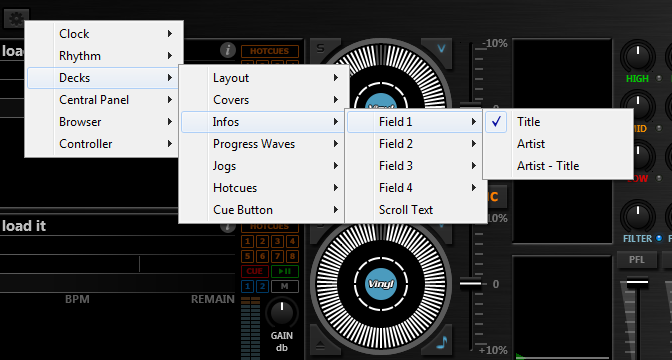Click the top deck pitch slider handle

471,105
